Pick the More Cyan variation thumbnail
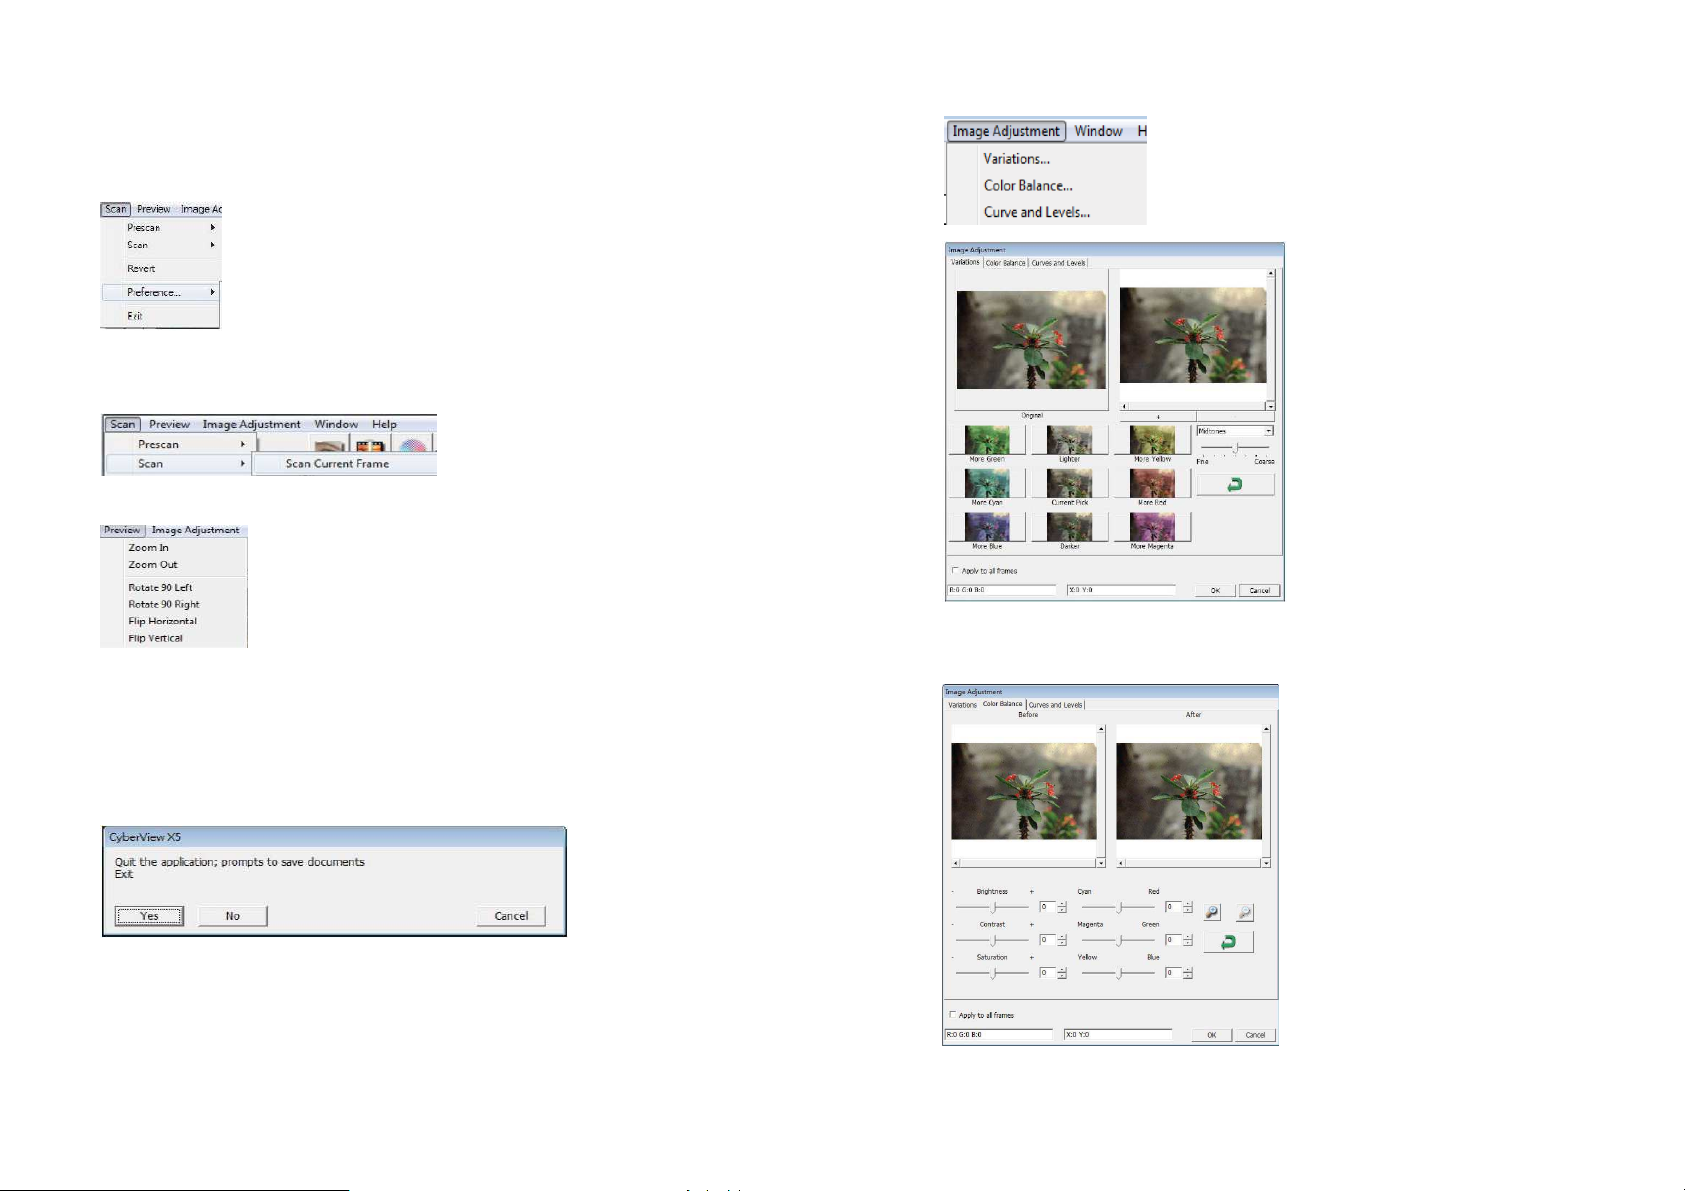The height and width of the screenshot is (1191, 1685). pos(987,483)
